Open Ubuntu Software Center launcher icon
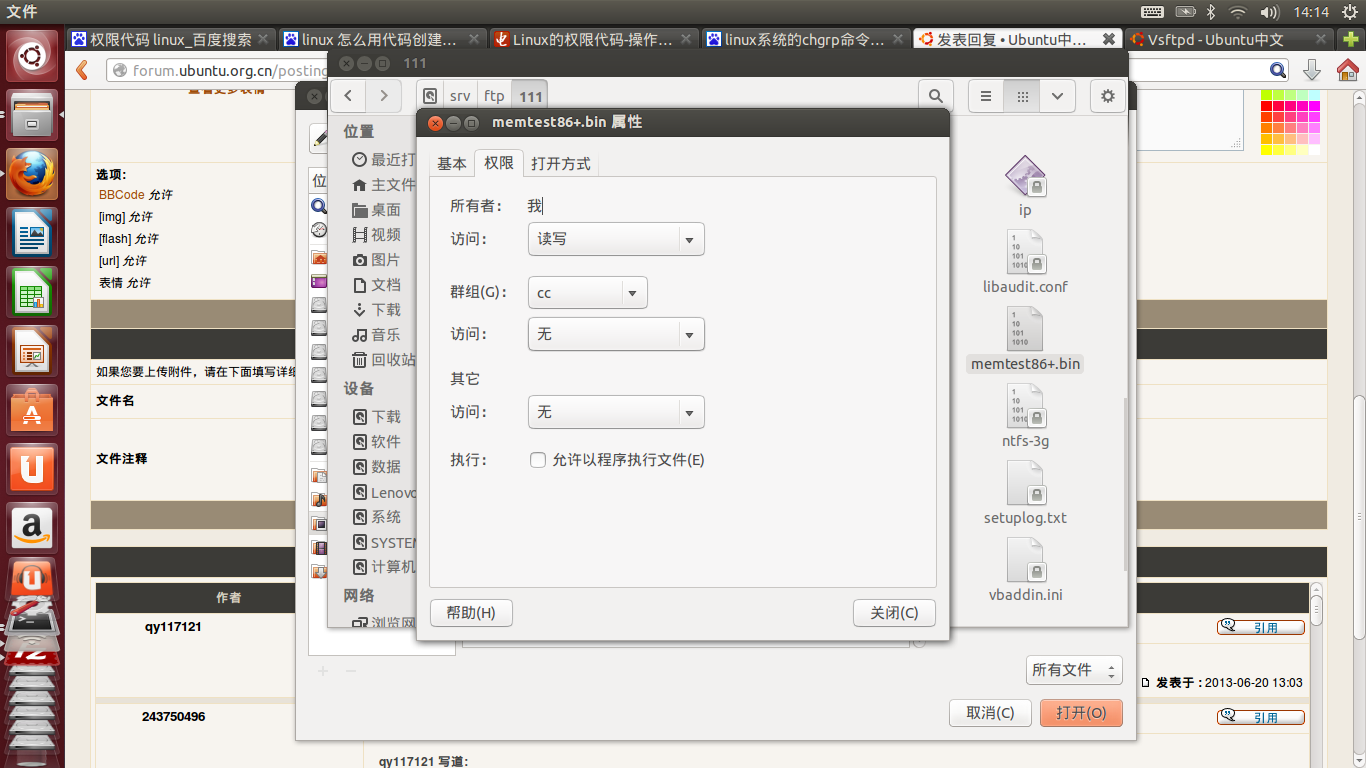Viewport: 1366px width, 768px height. (x=33, y=411)
